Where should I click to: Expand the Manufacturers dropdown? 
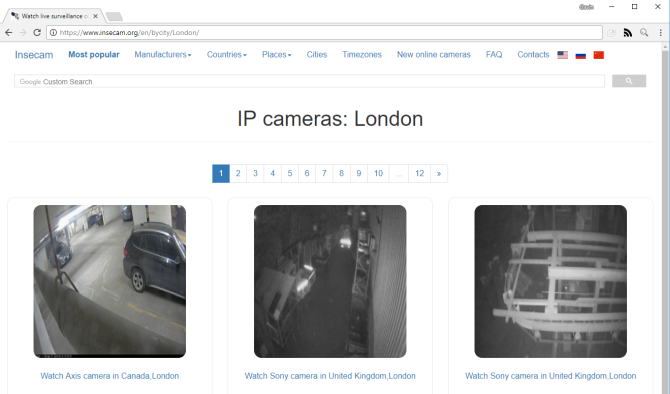tap(163, 55)
